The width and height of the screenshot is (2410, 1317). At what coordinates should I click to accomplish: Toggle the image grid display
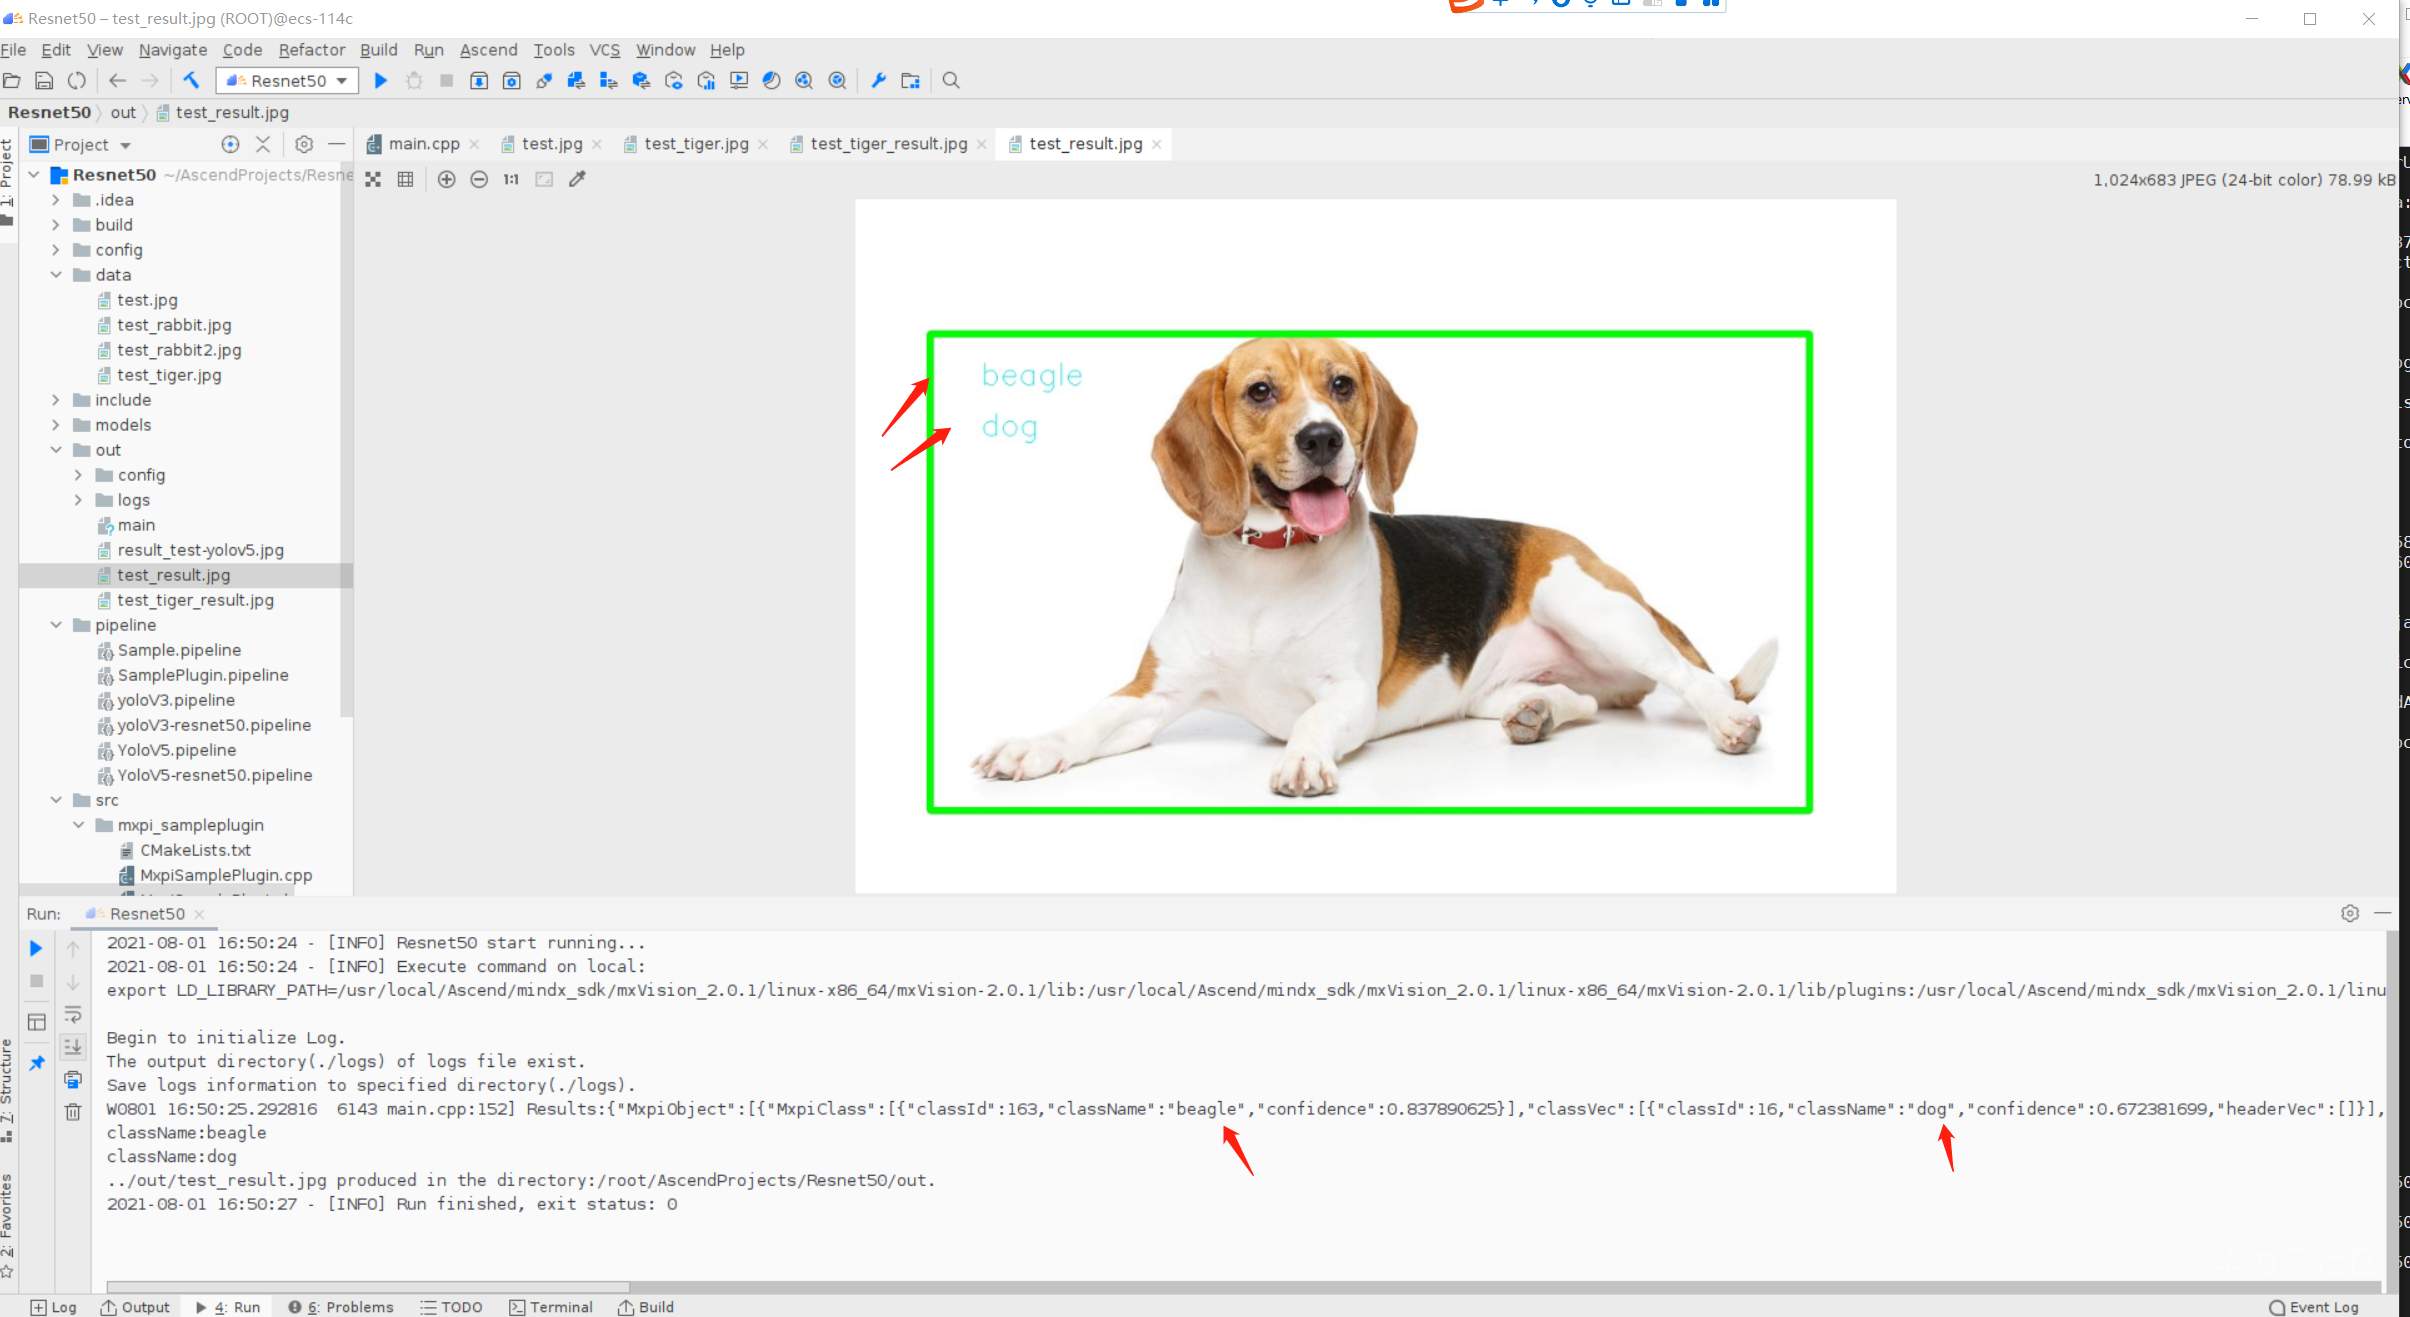point(405,180)
